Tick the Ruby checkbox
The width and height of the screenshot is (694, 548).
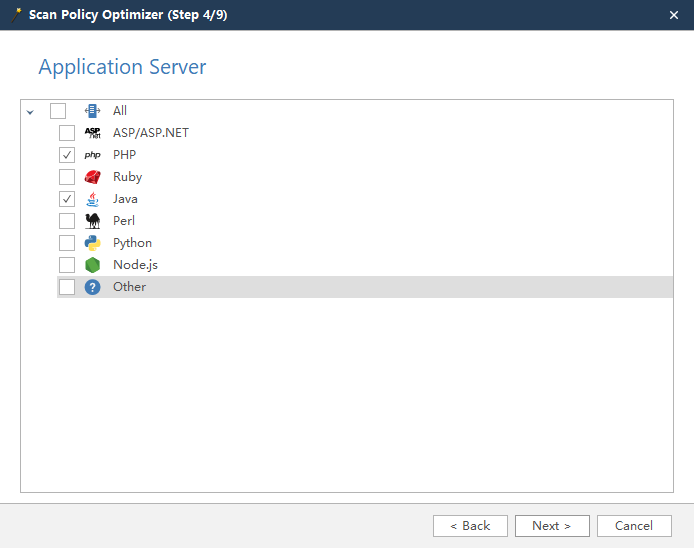pyautogui.click(x=67, y=177)
